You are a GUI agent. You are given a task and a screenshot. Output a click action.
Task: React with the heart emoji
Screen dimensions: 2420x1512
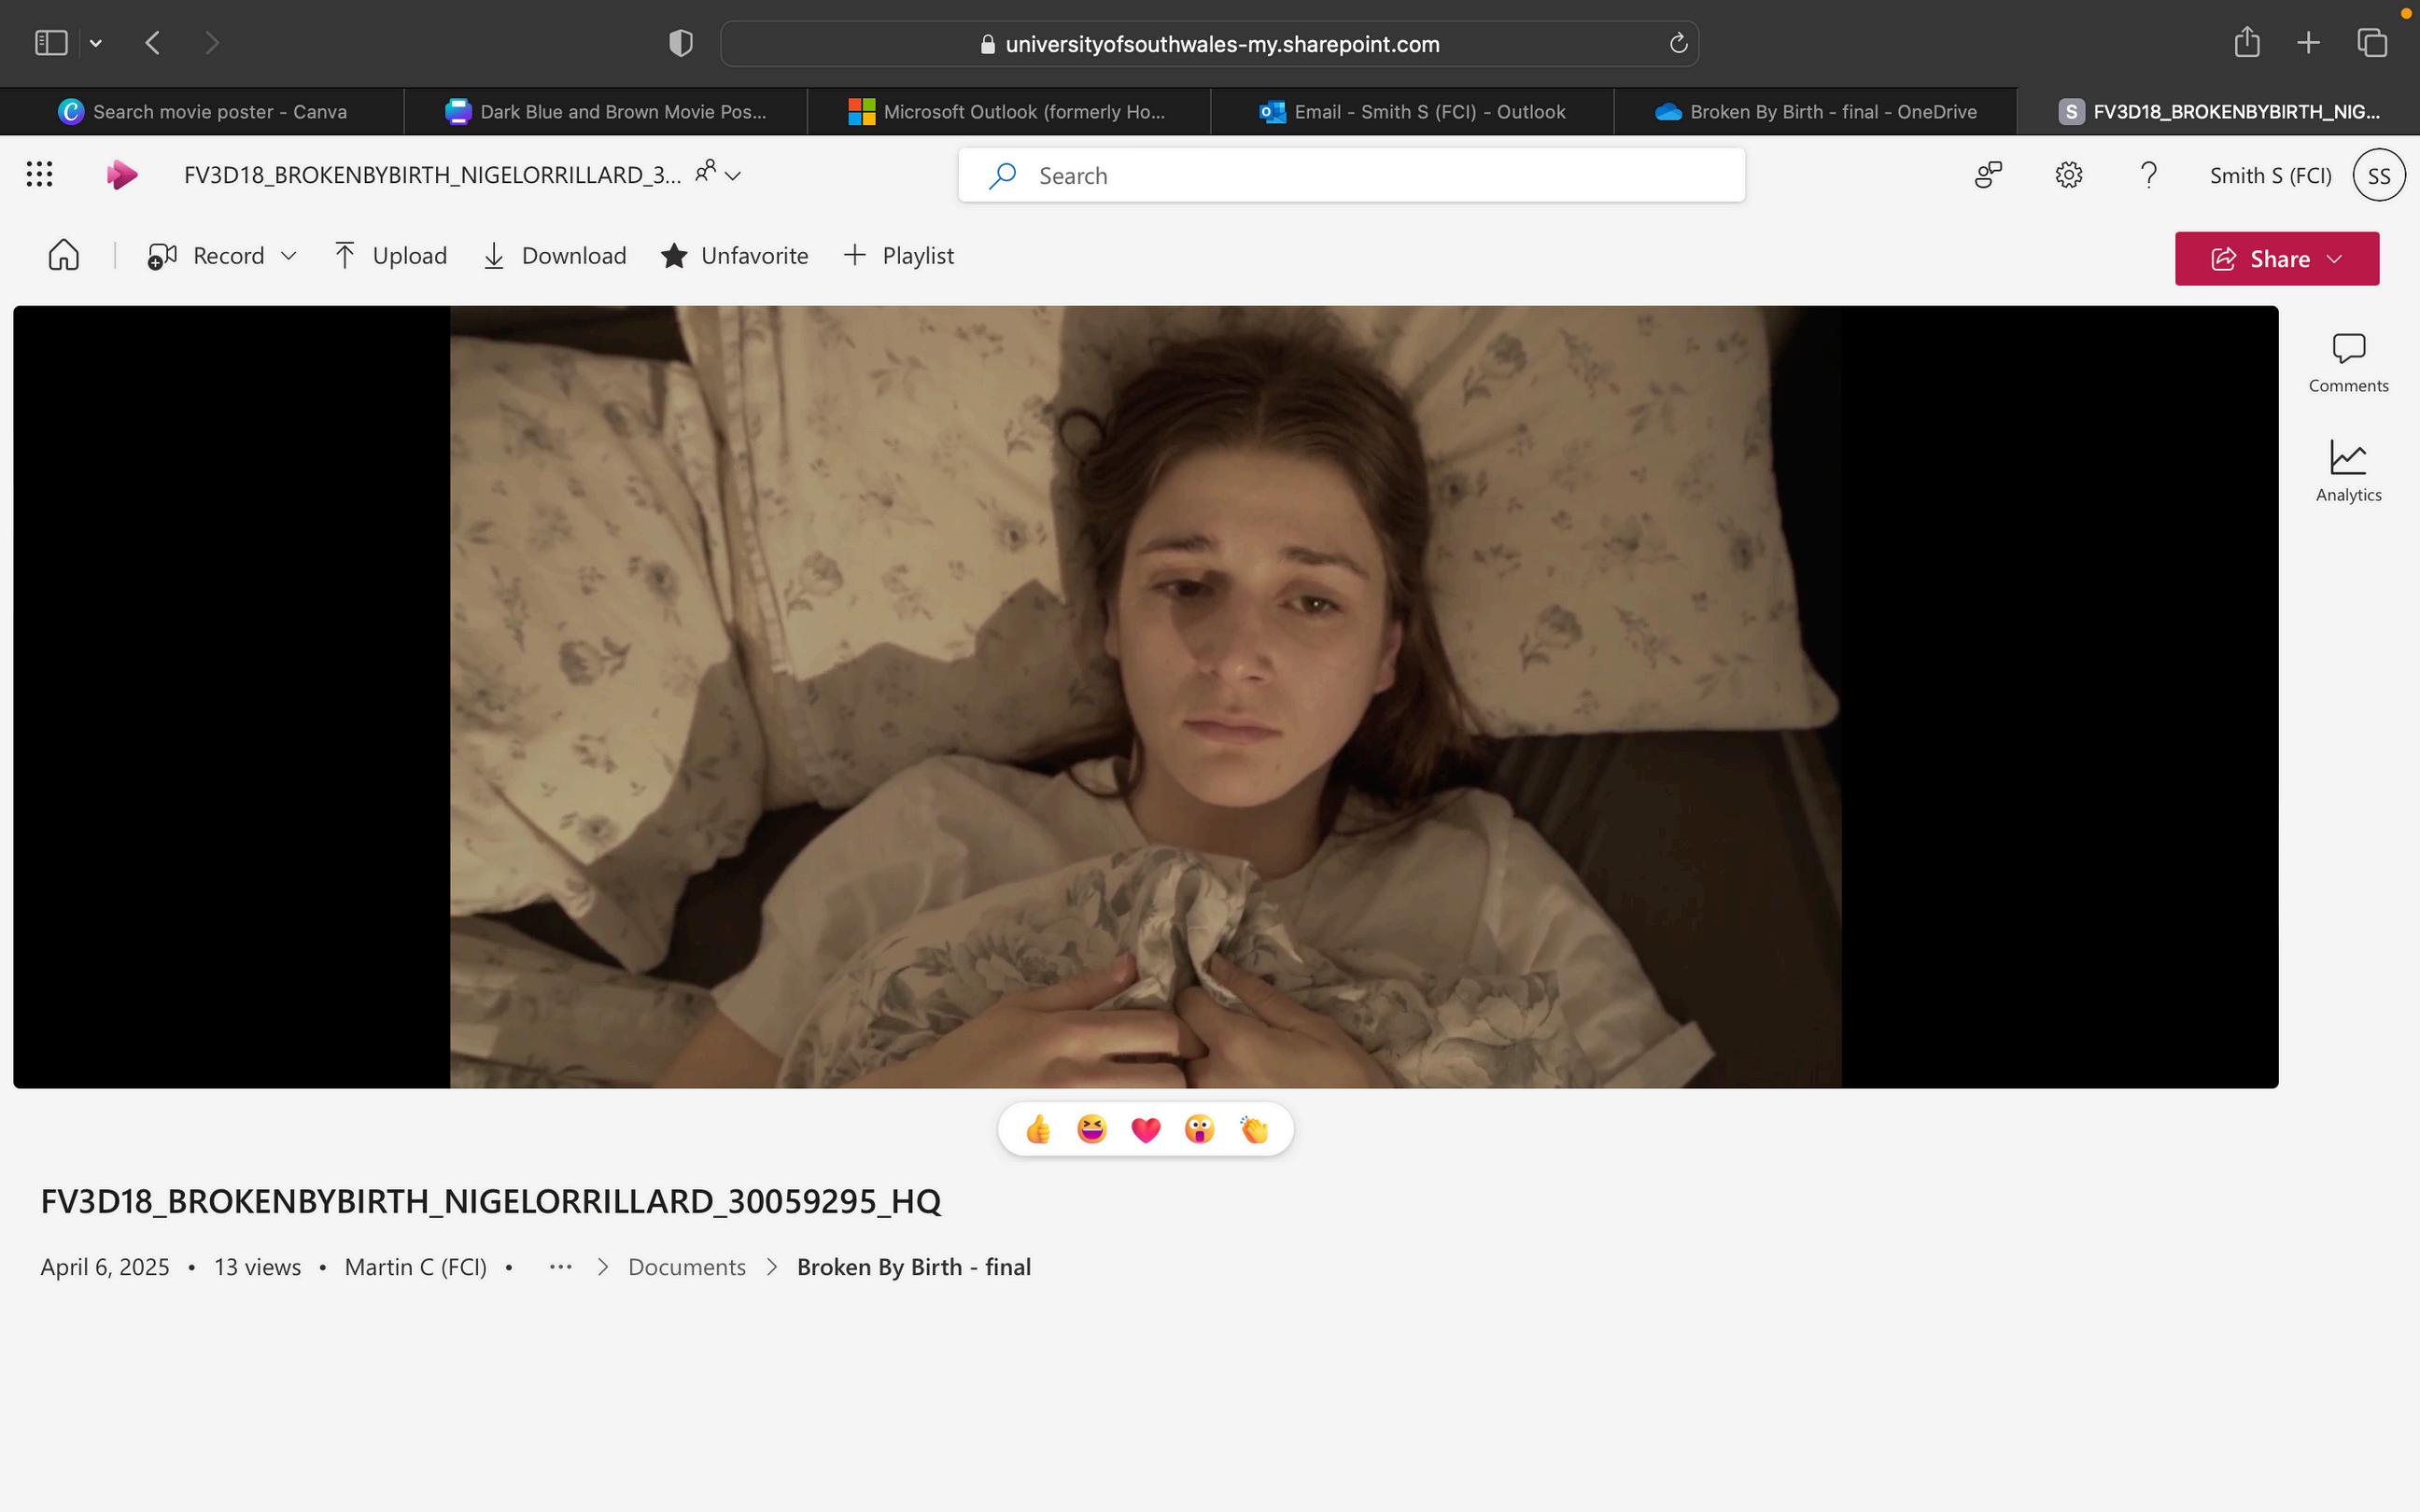1145,1130
